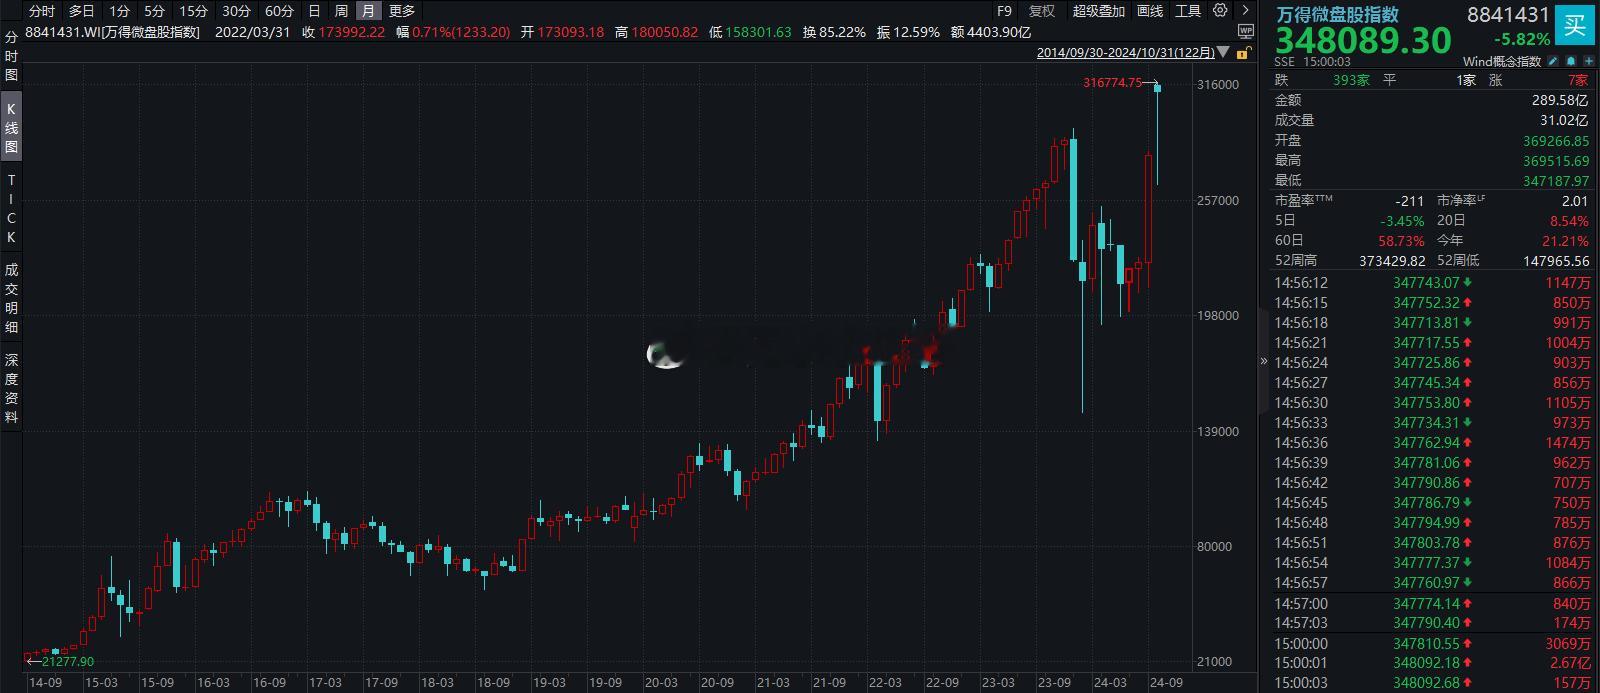Click 52周高 value 373429.82

[x=1392, y=261]
